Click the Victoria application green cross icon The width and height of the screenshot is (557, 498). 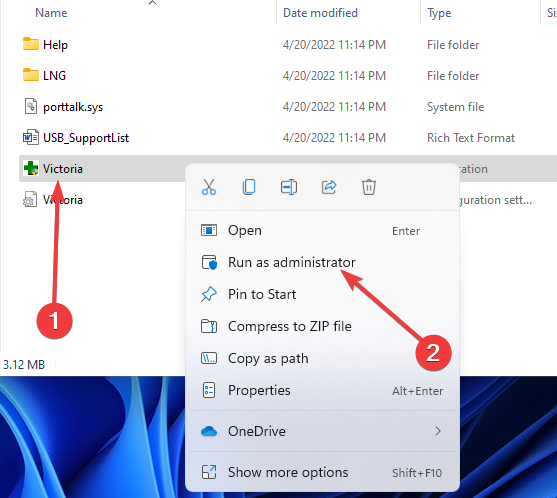[x=31, y=168]
